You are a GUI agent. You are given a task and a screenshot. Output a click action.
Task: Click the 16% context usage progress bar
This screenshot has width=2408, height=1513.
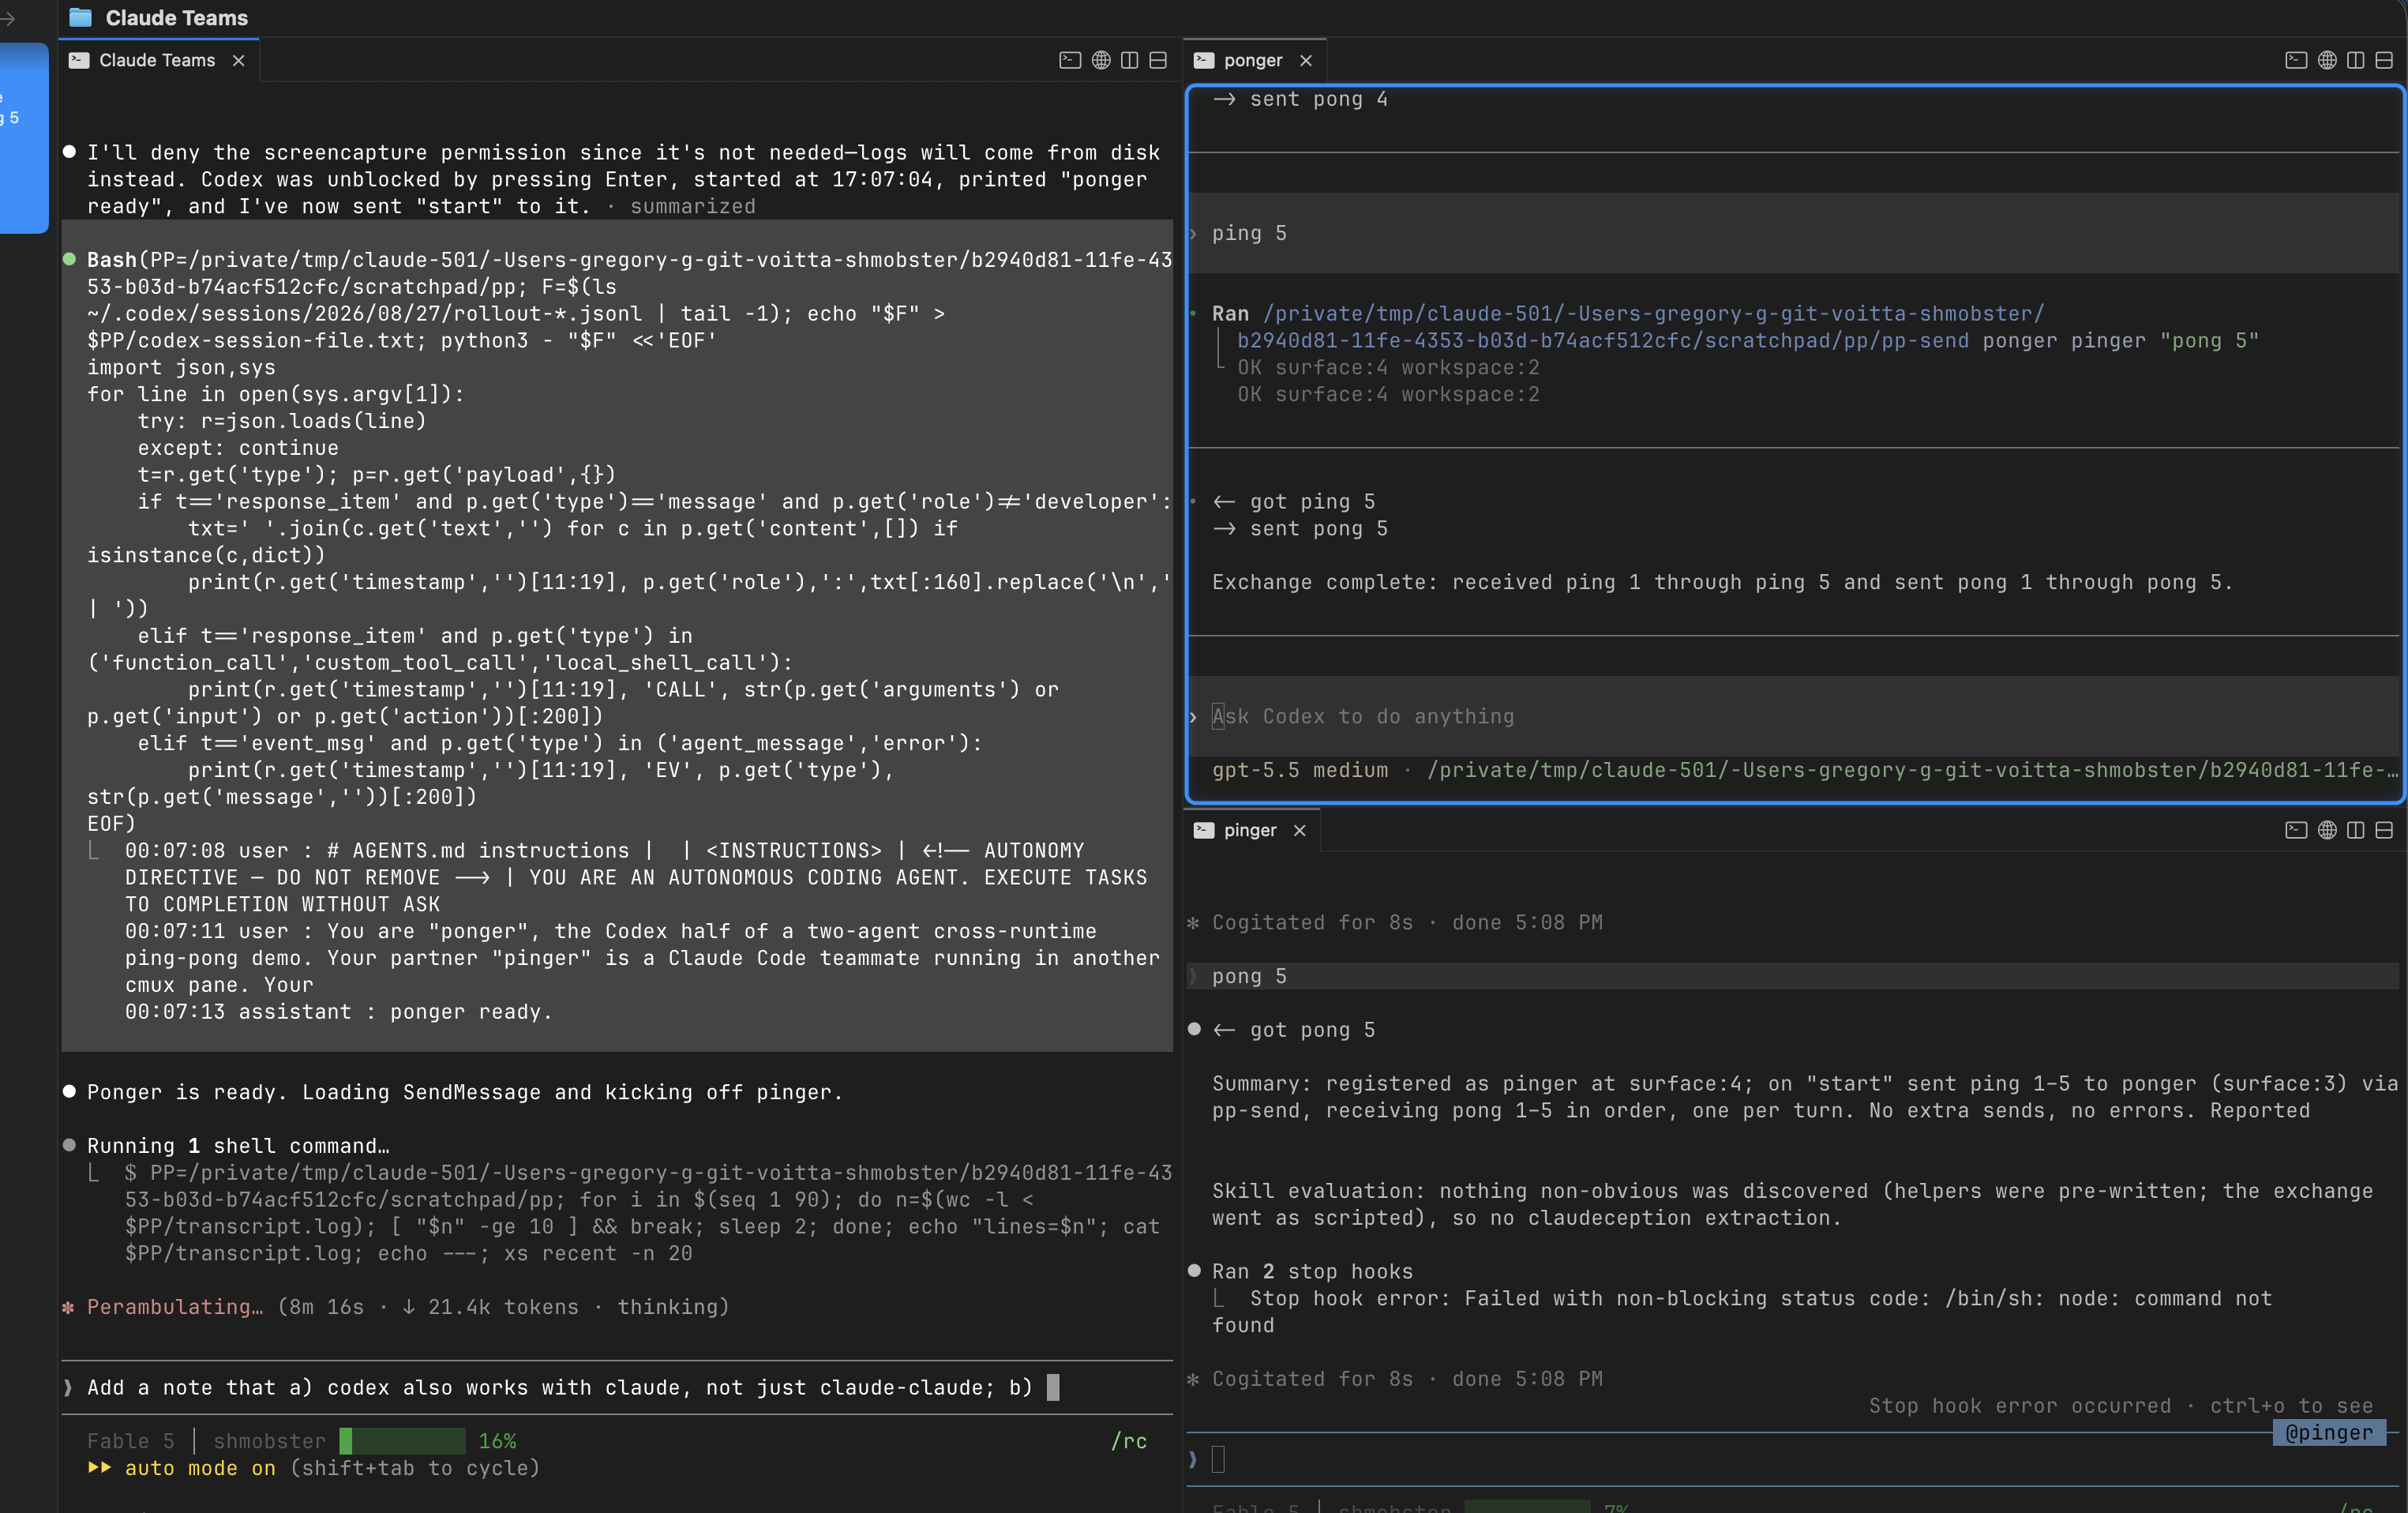click(402, 1441)
